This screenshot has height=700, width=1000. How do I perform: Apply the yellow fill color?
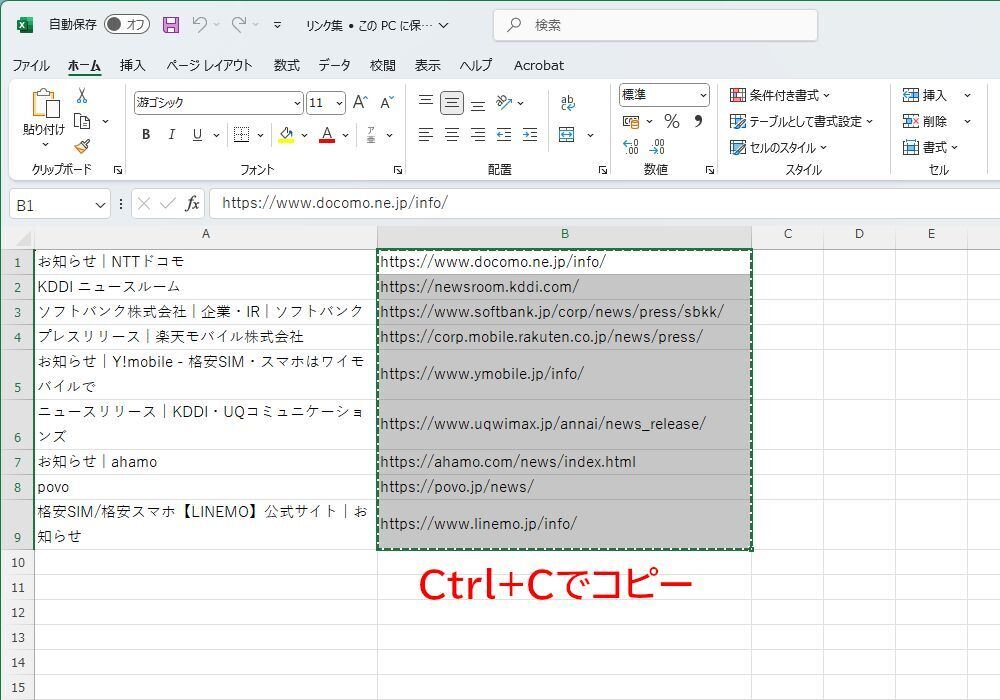click(286, 135)
